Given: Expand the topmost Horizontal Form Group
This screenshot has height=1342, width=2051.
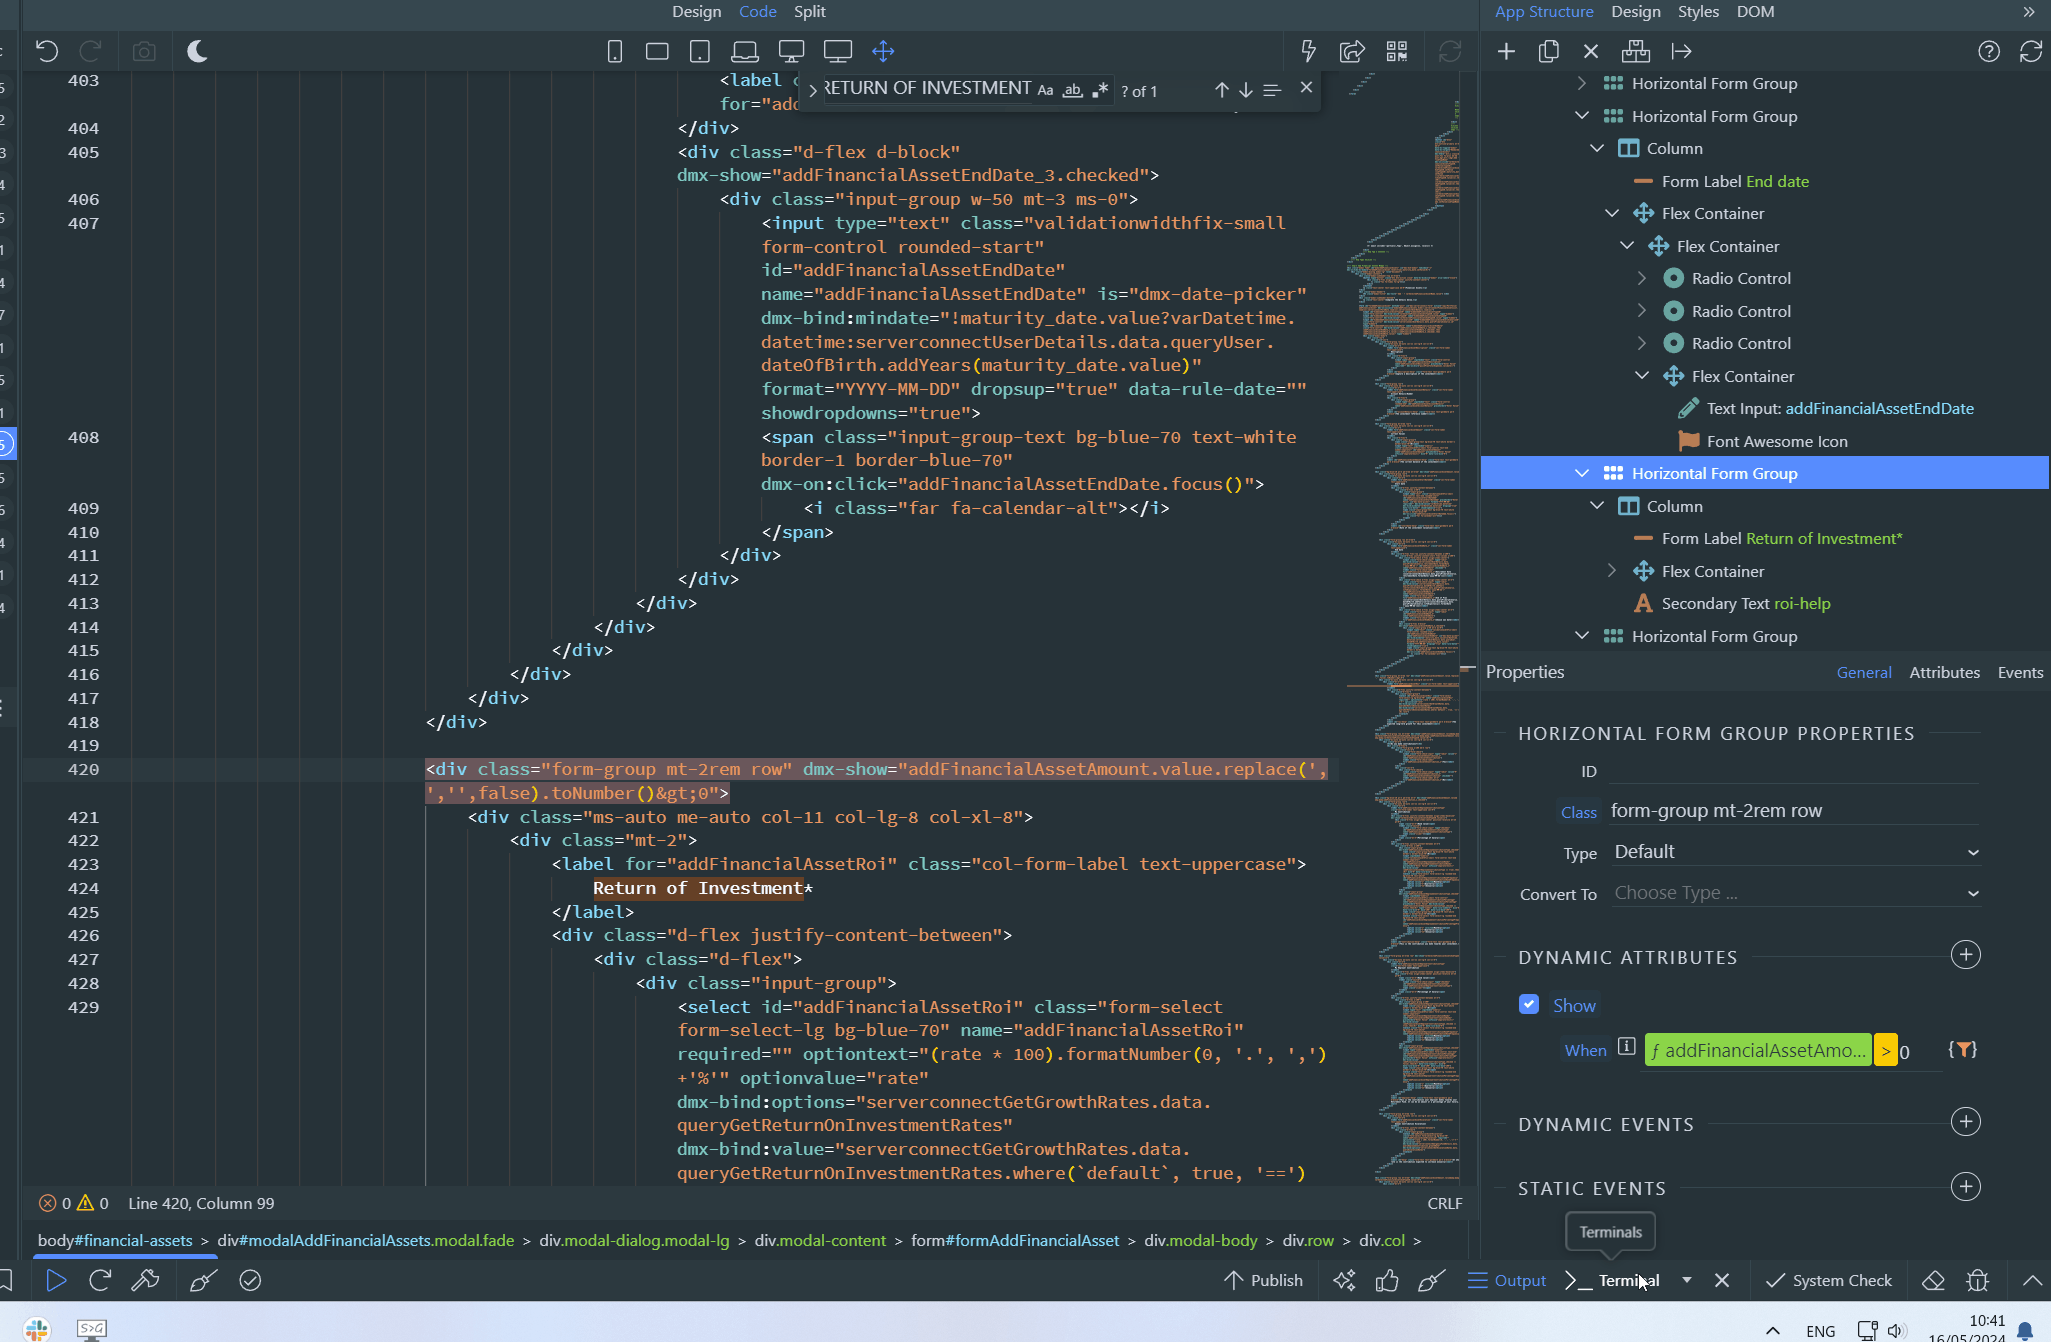Looking at the screenshot, I should (1582, 83).
